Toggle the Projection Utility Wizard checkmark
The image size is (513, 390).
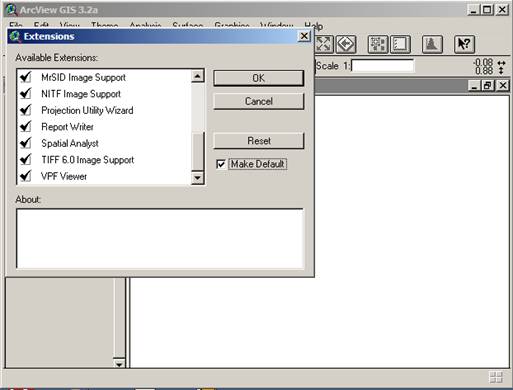[25, 110]
